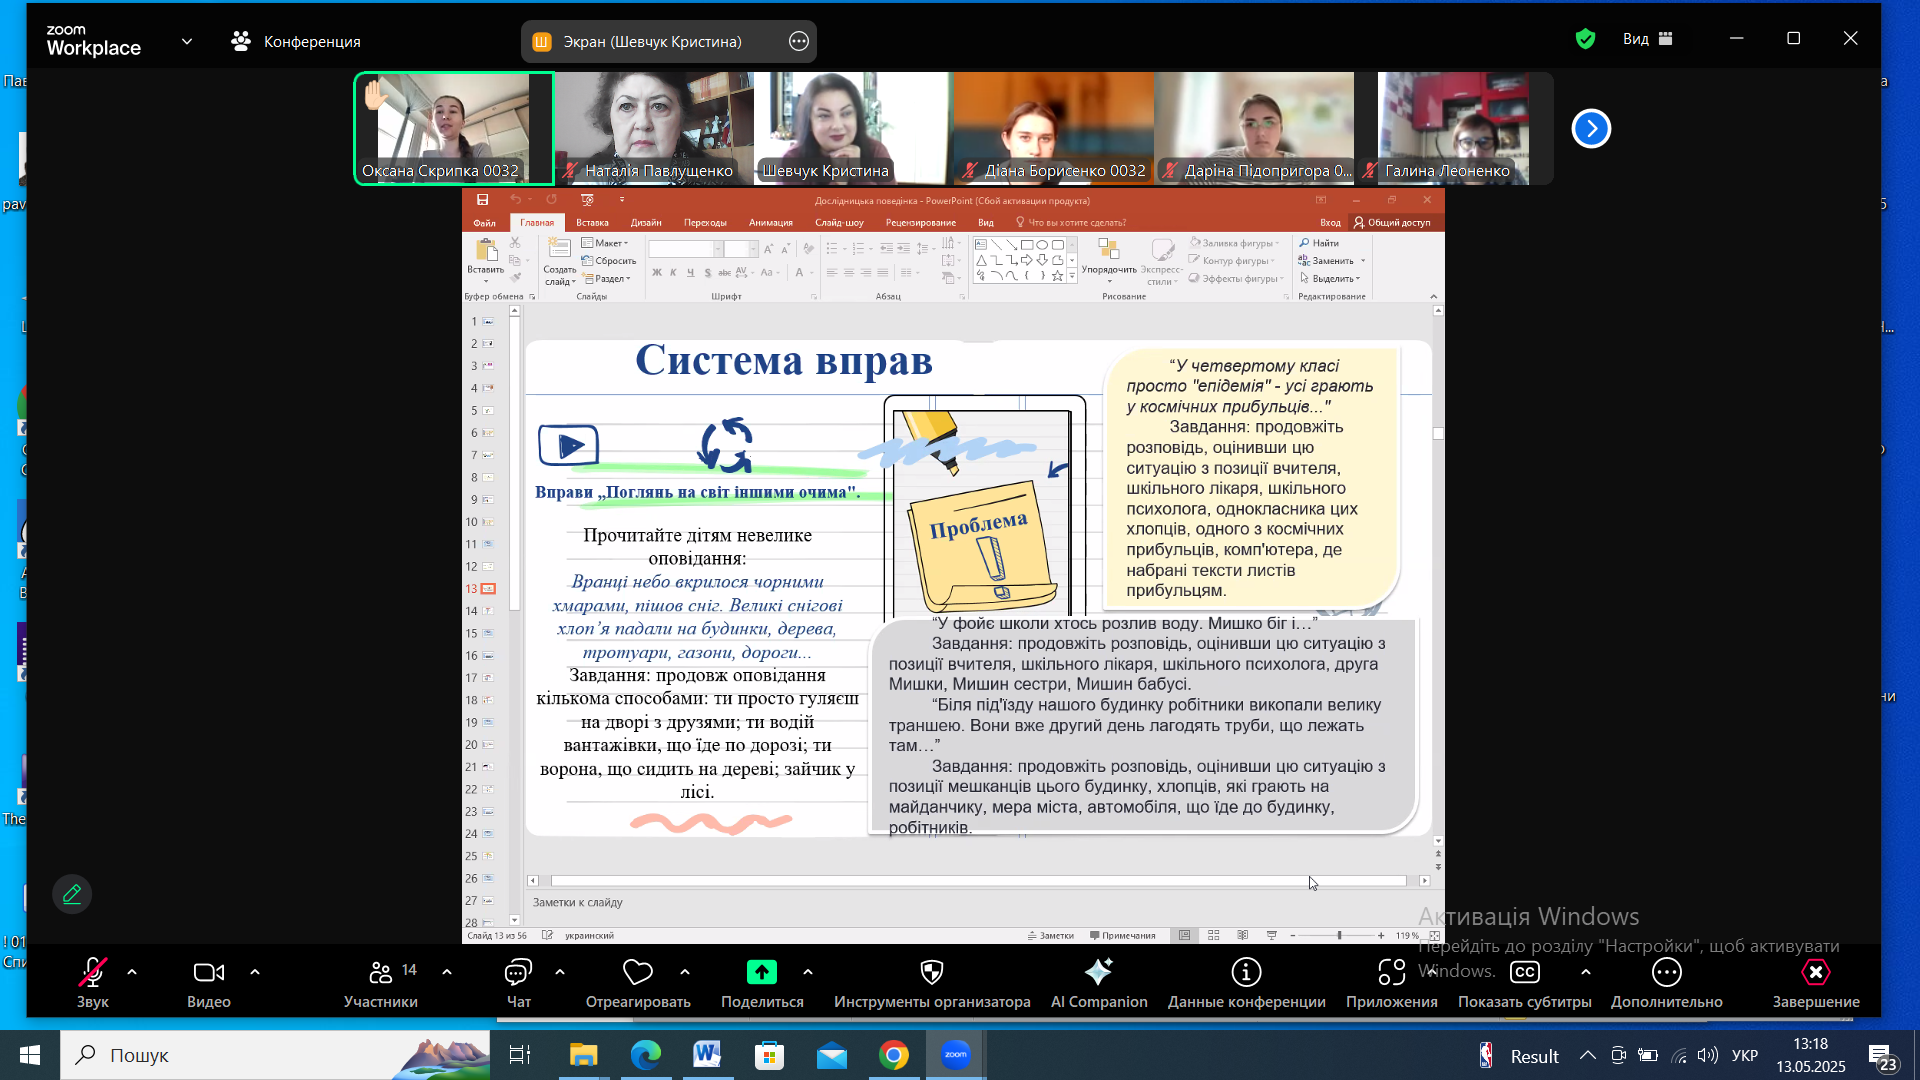Image resolution: width=1920 pixels, height=1080 pixels.
Task: Select Галина Леоненко video thumbnail
Action: (x=1453, y=128)
